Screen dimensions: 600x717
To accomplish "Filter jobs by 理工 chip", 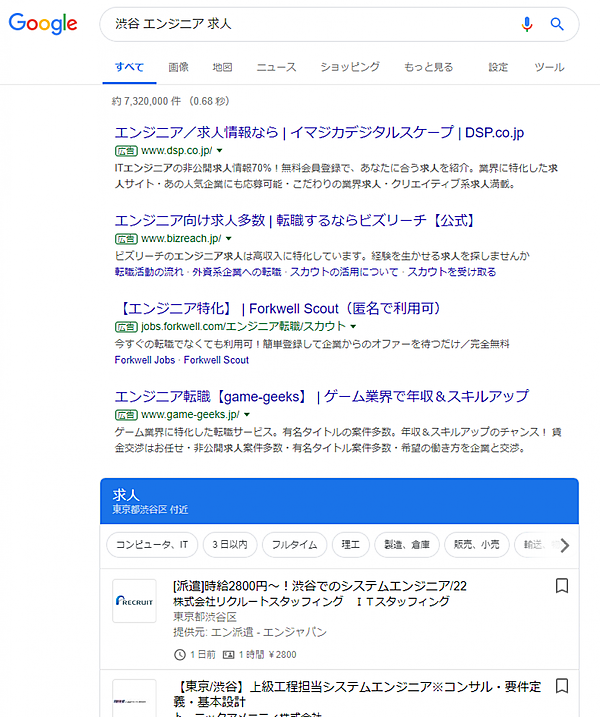I will coord(351,545).
